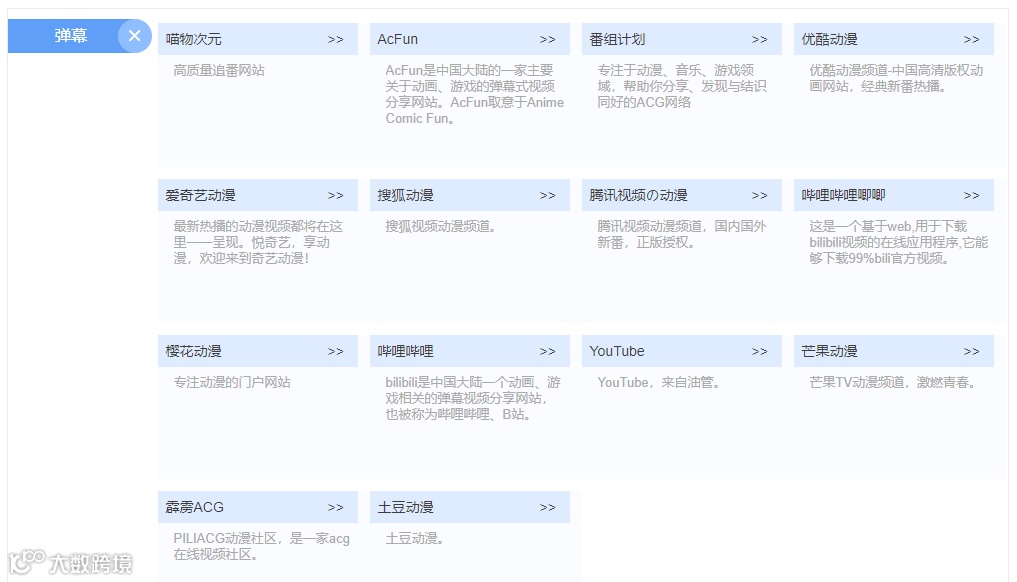Open the 喵物次元 site link
Image resolution: width=1017 pixels, height=582 pixels.
(193, 40)
